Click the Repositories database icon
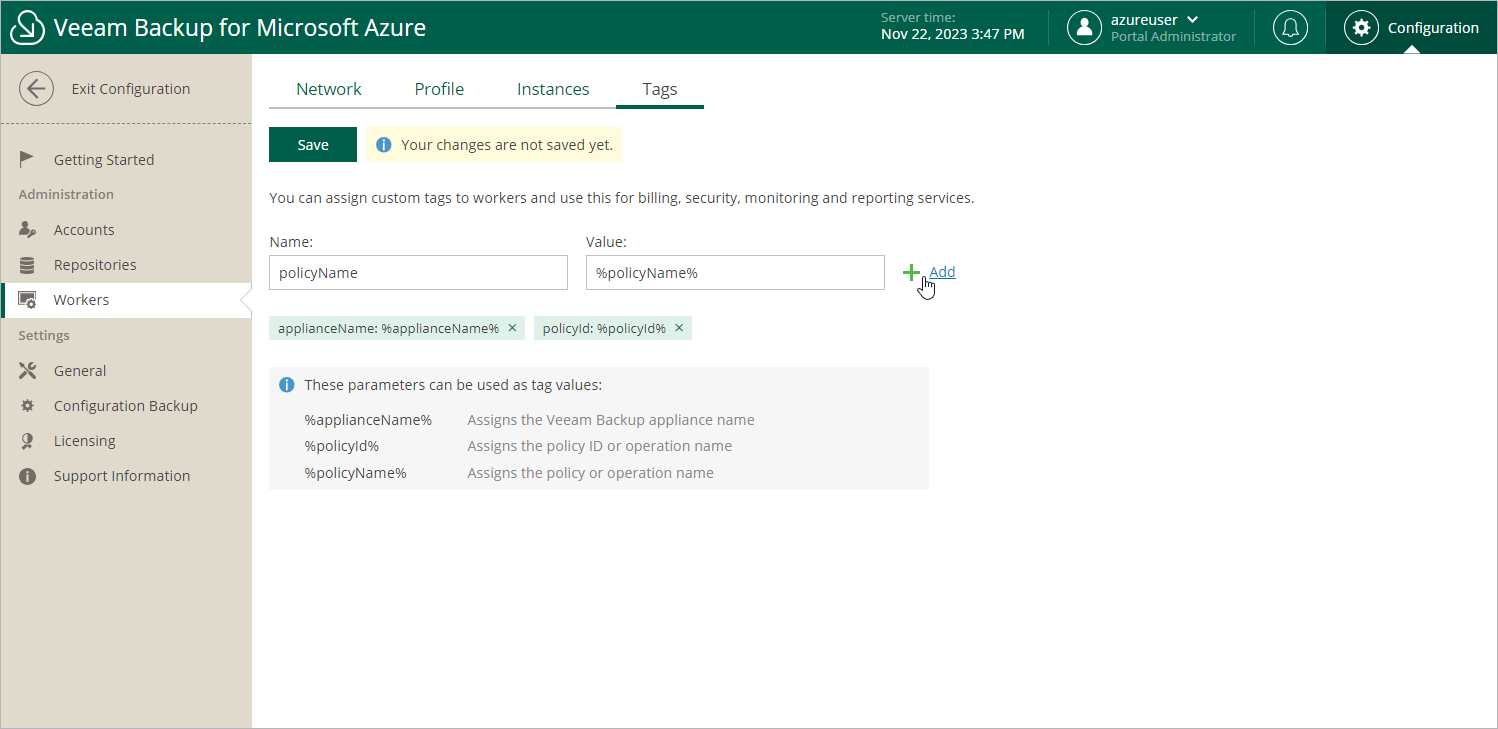 click(x=28, y=265)
